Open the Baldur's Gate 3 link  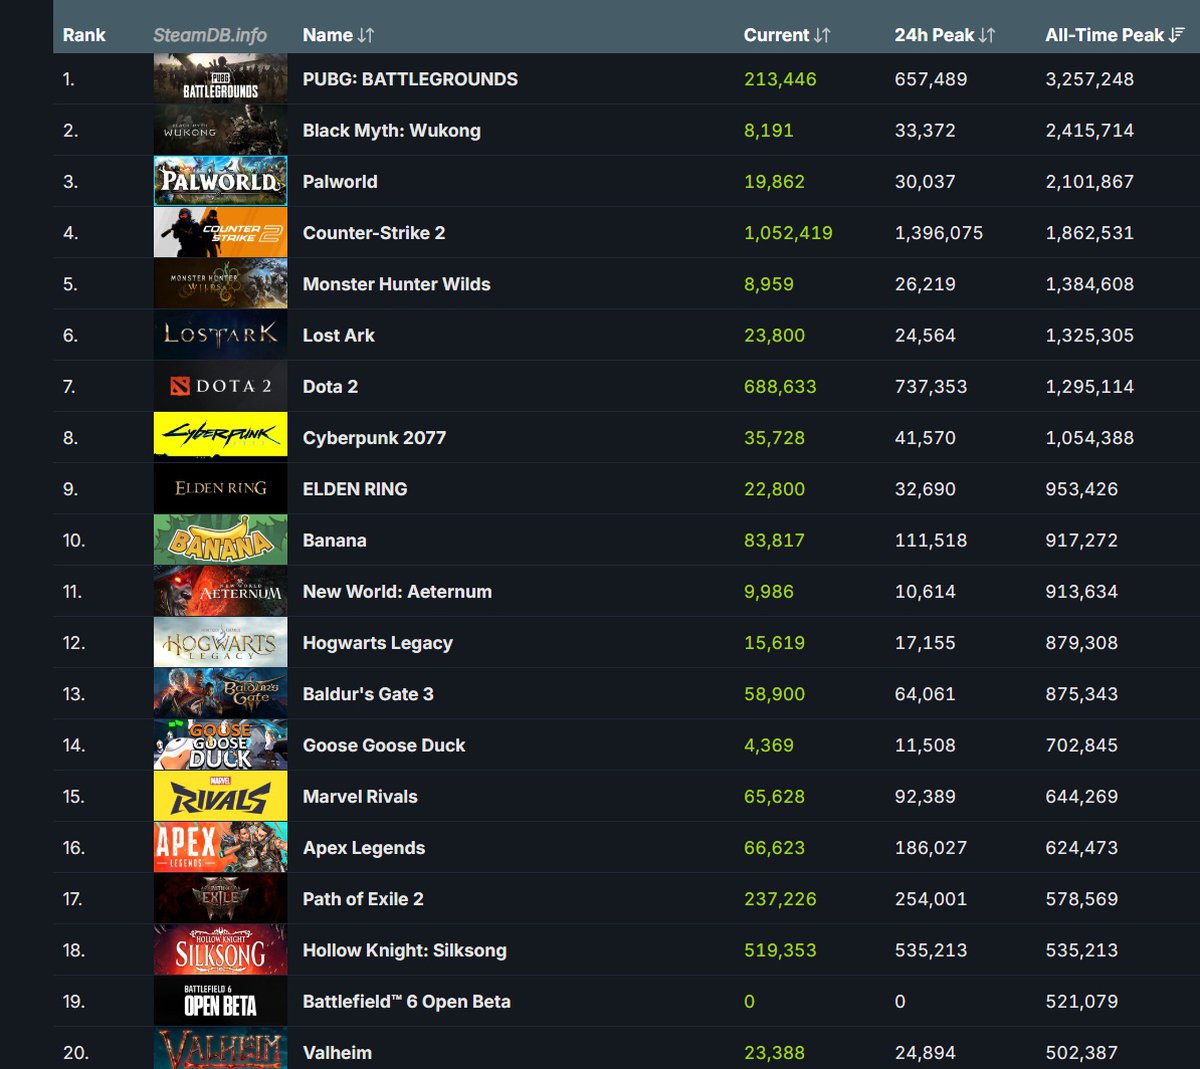(368, 694)
